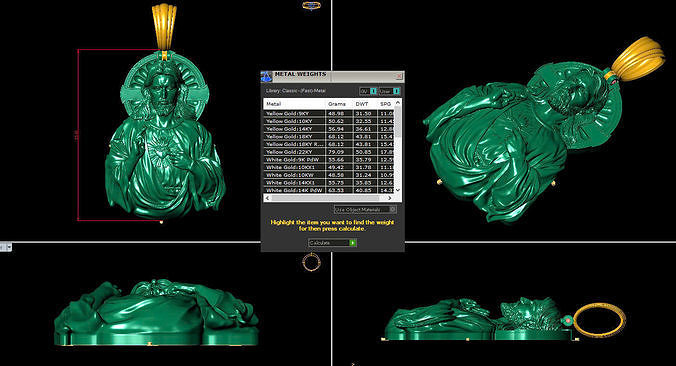Click the Metal Weights scale icon
Screen dimensions: 676x366
point(266,77)
